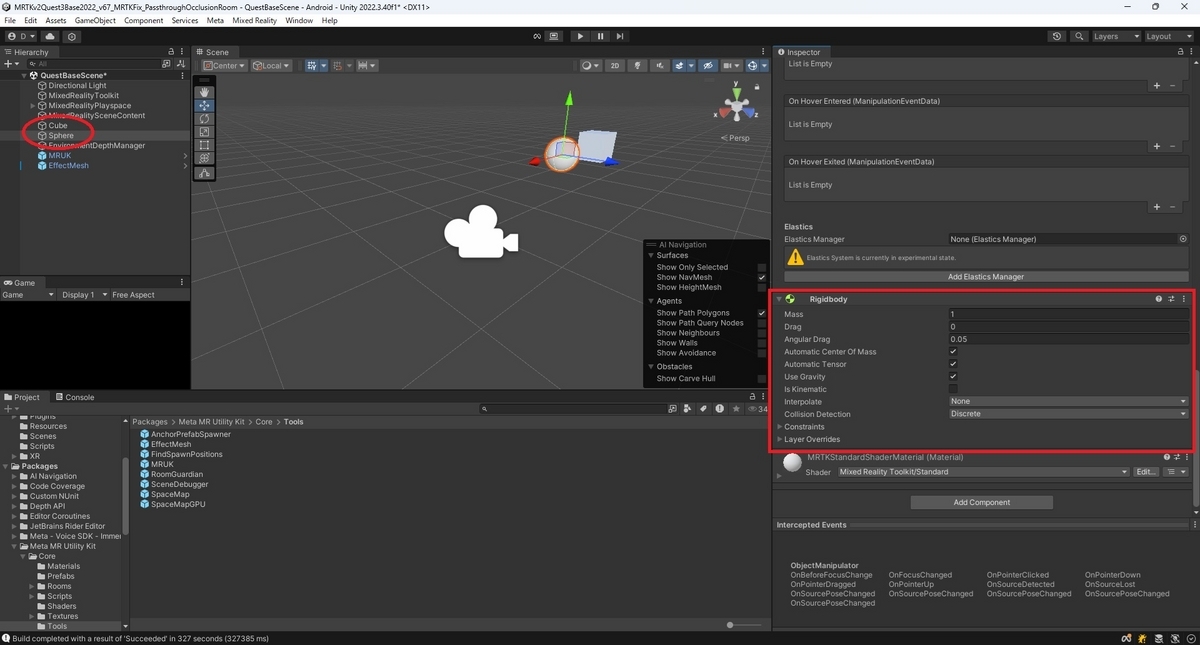This screenshot has height=645, width=1200.
Task: Expand the Constraints section
Action: point(780,427)
